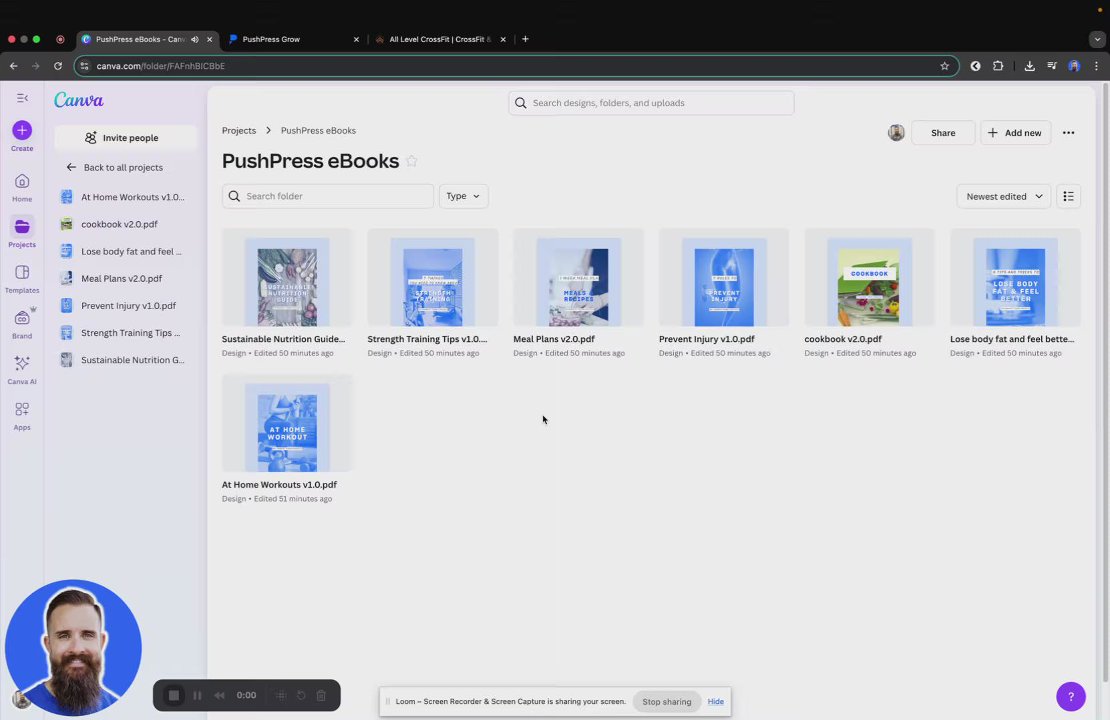Viewport: 1110px width, 720px height.
Task: Click the Share button
Action: click(x=943, y=133)
